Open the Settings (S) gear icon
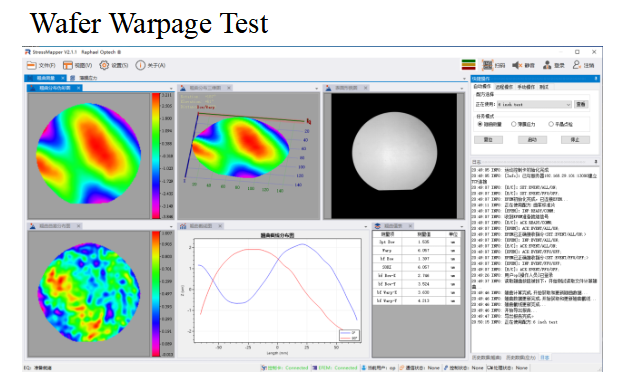 [104, 65]
